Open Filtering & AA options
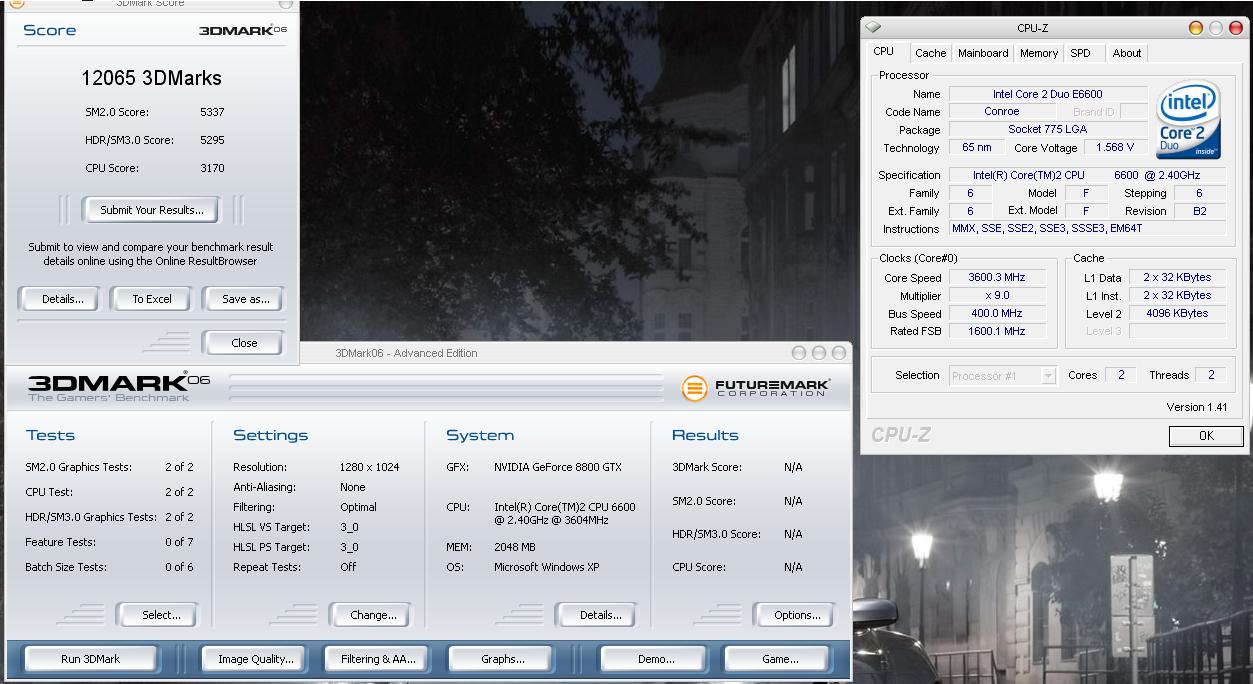Viewport: 1253px width, 684px height. pos(378,659)
